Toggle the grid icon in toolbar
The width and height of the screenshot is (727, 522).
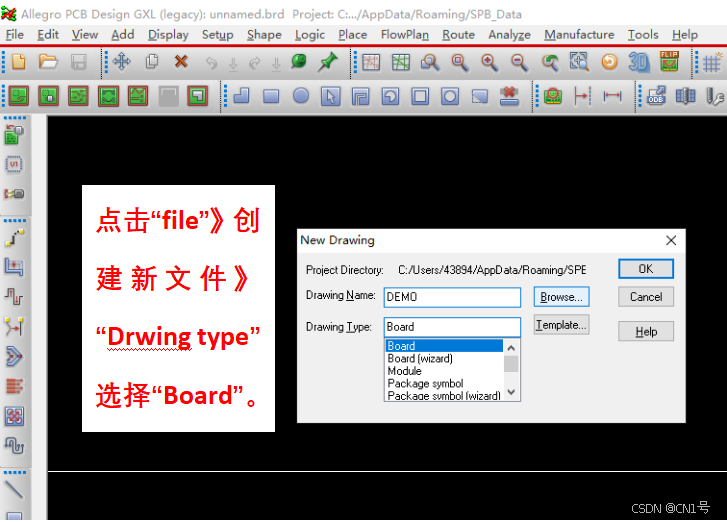[712, 63]
